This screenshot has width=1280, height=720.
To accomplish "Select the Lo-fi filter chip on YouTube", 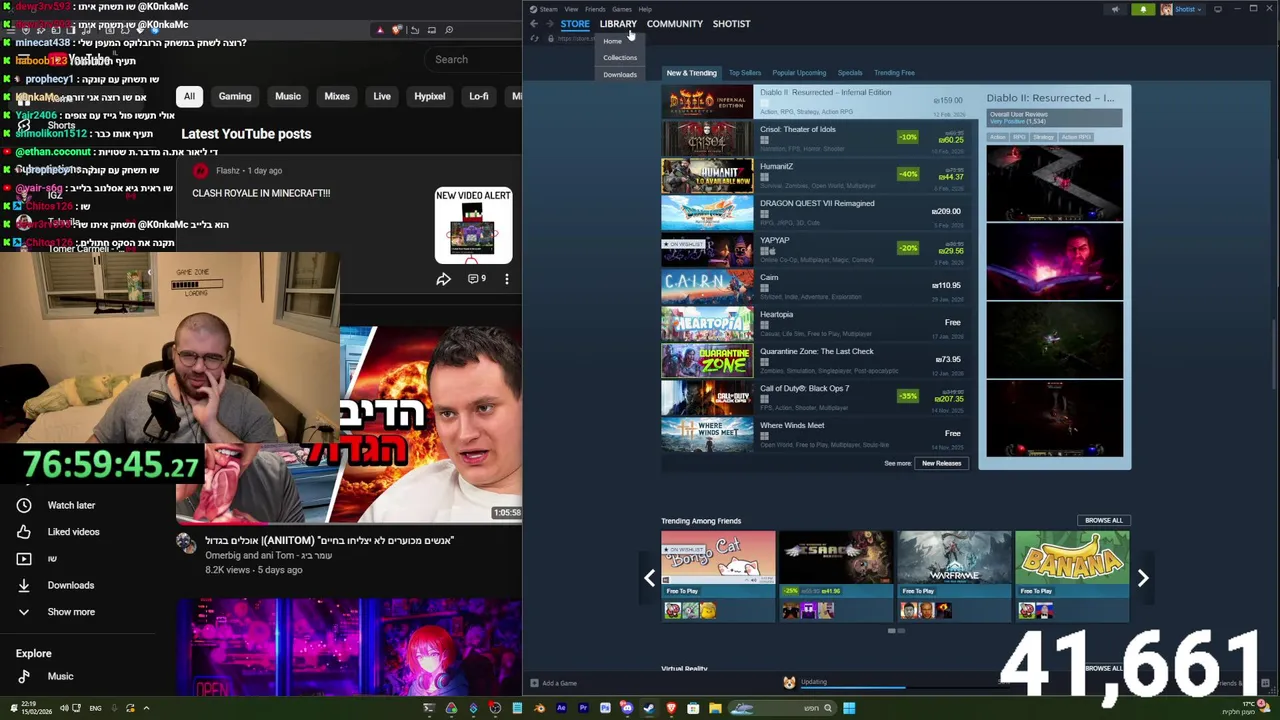I will [x=479, y=97].
